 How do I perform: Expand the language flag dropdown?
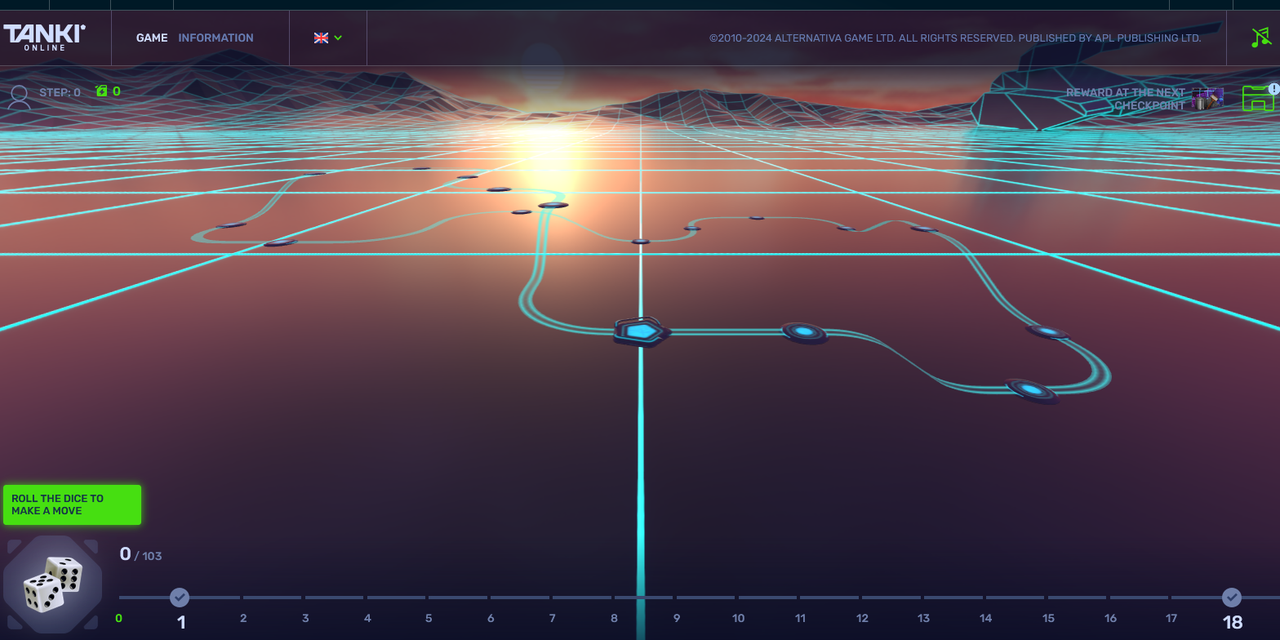tap(328, 38)
